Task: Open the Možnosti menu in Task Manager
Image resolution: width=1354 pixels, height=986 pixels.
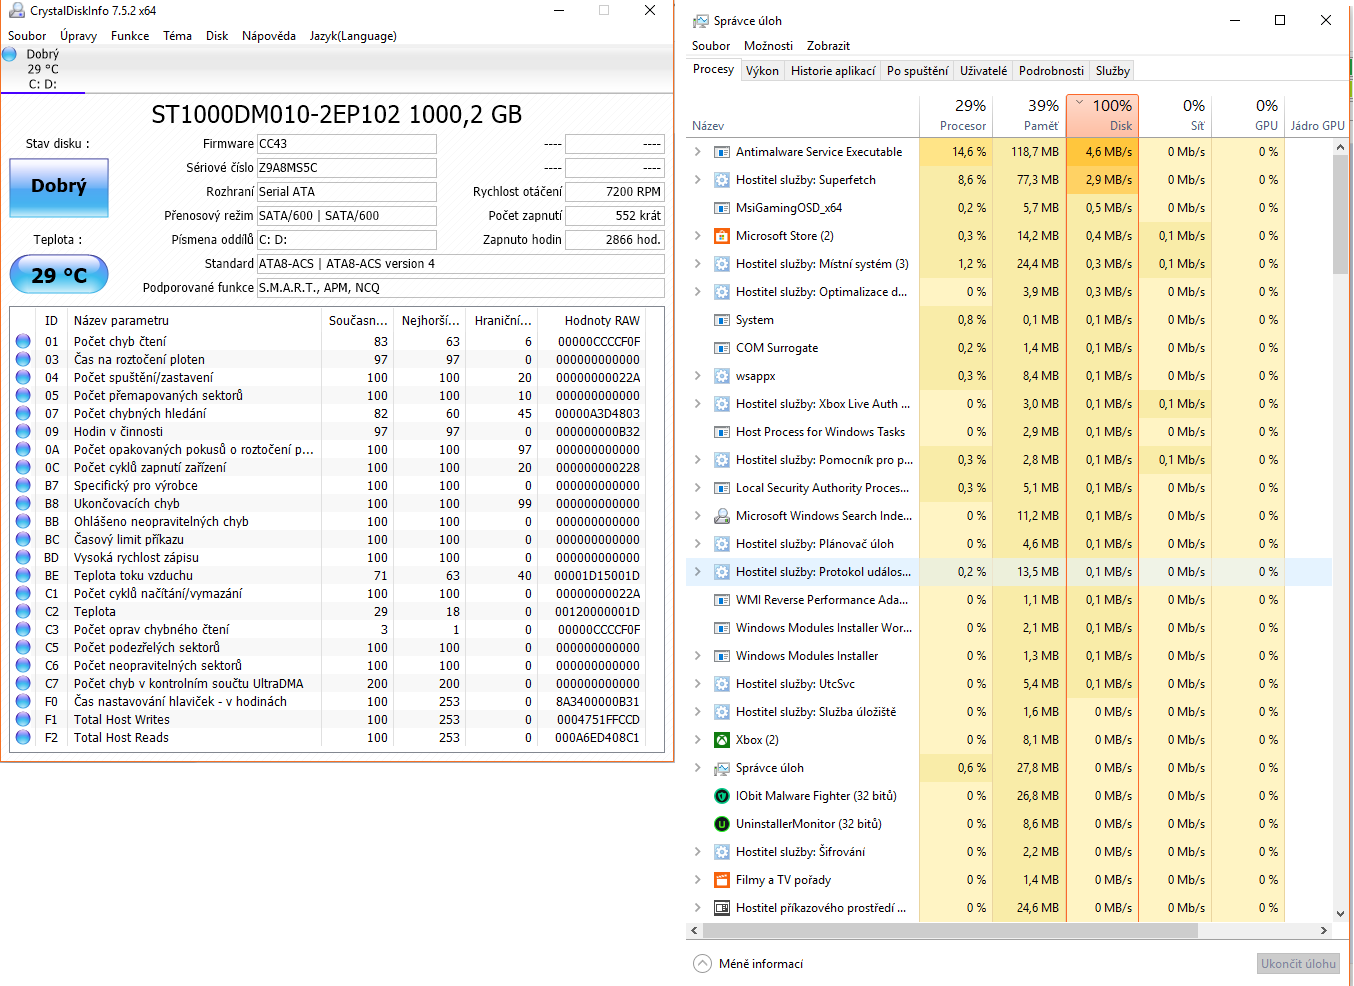Action: [x=768, y=46]
